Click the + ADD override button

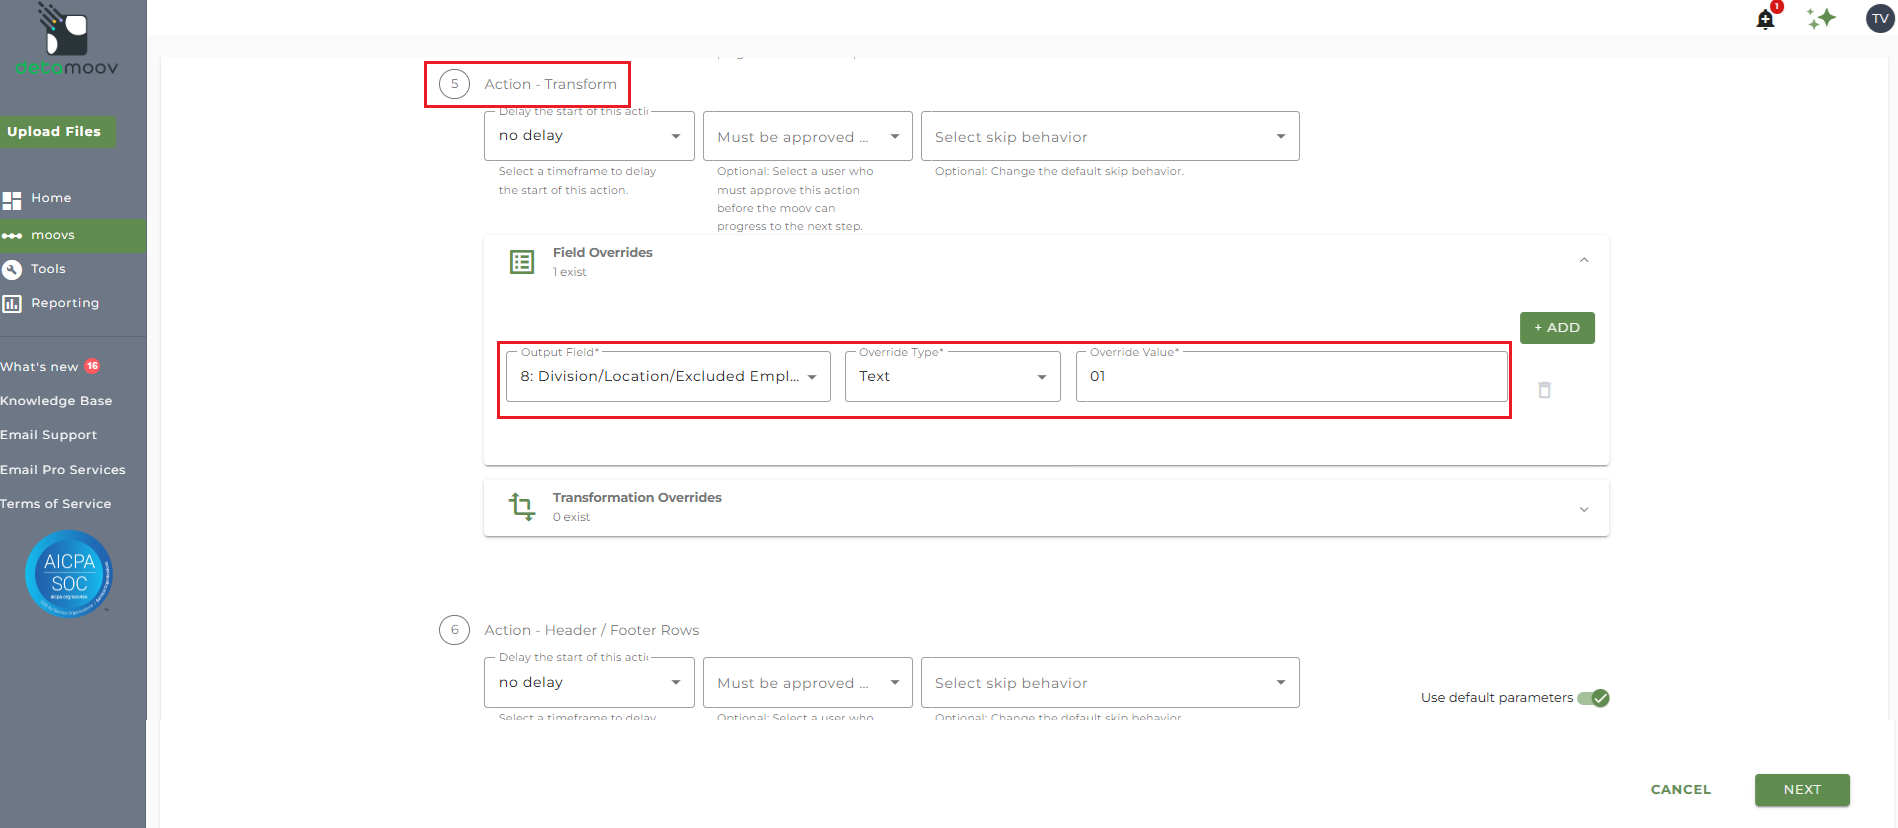(x=1557, y=328)
